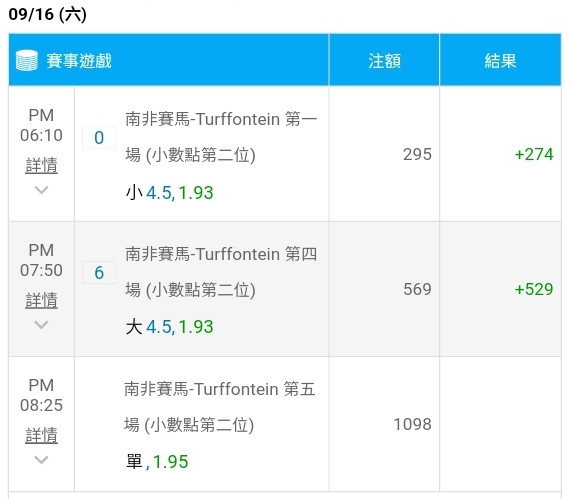Expand chevron under the 08:25 PM row
Viewport: 566px width, 499px height.
click(41, 460)
